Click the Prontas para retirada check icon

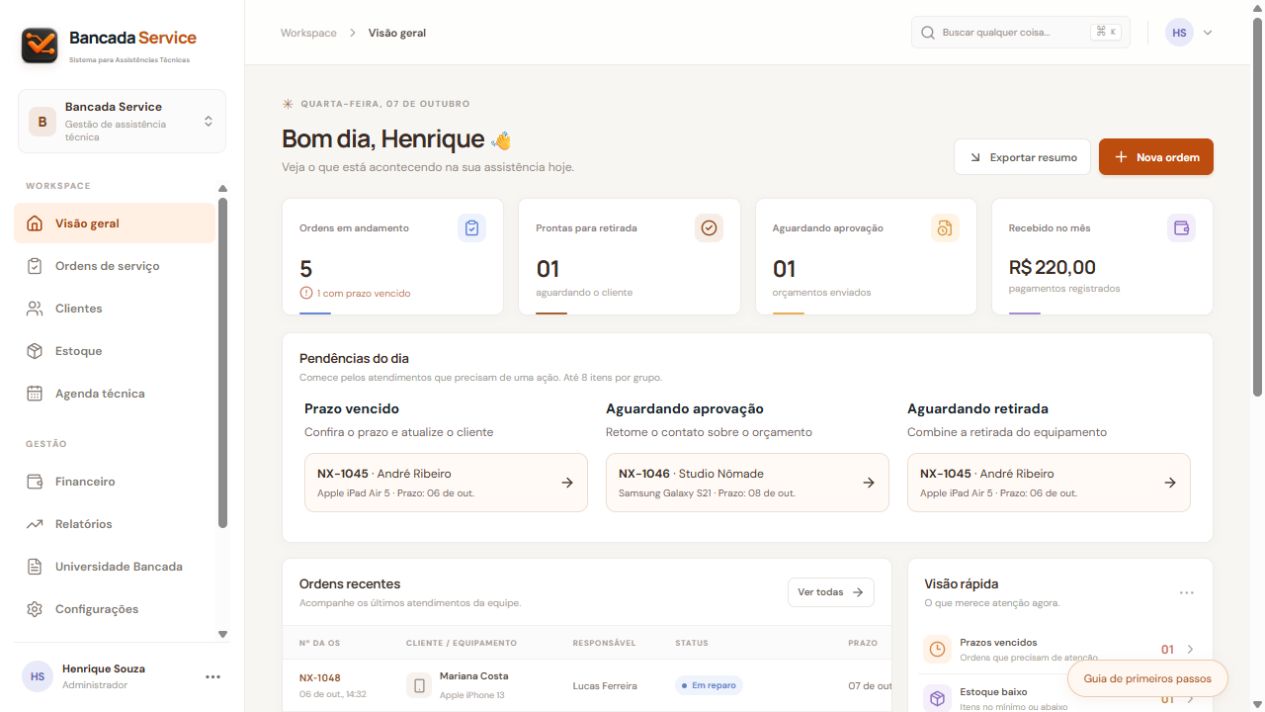(709, 228)
